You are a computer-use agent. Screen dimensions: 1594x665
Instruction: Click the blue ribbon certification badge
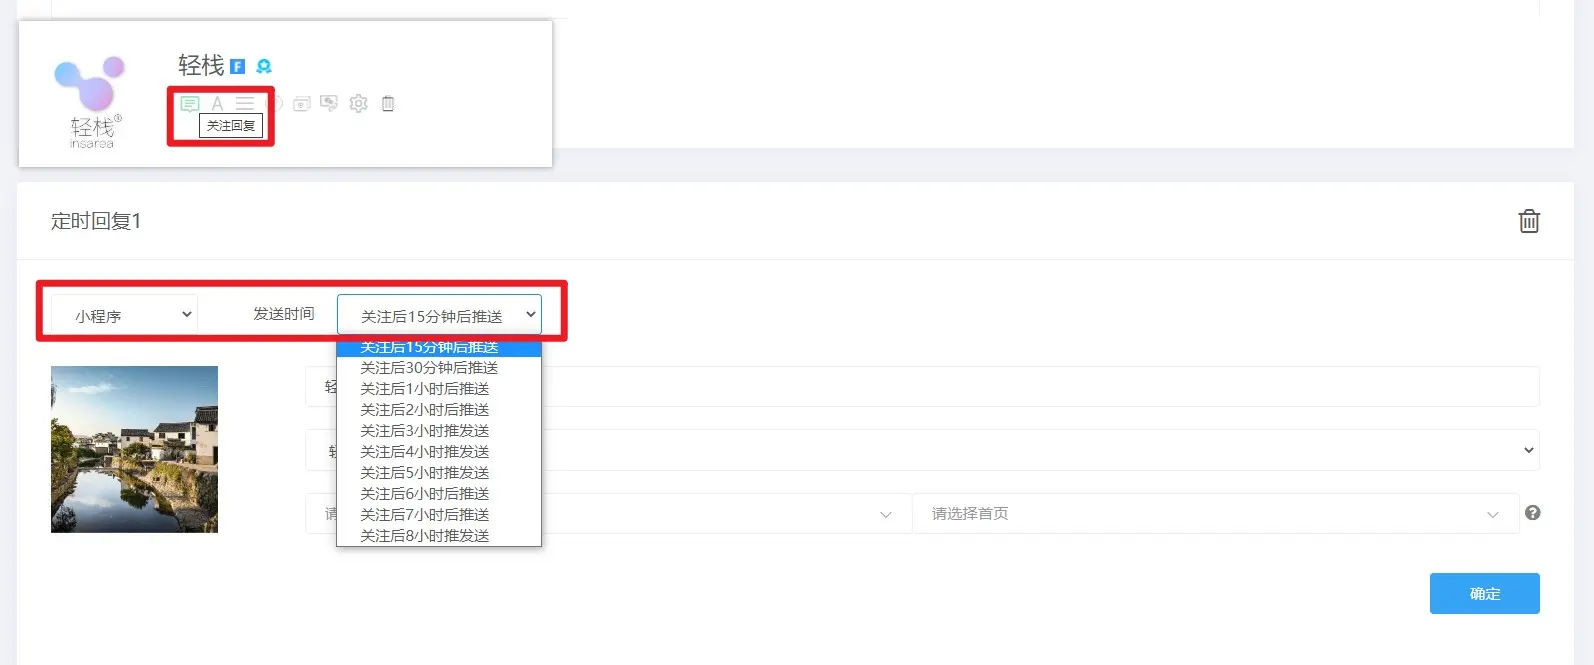[x=264, y=67]
